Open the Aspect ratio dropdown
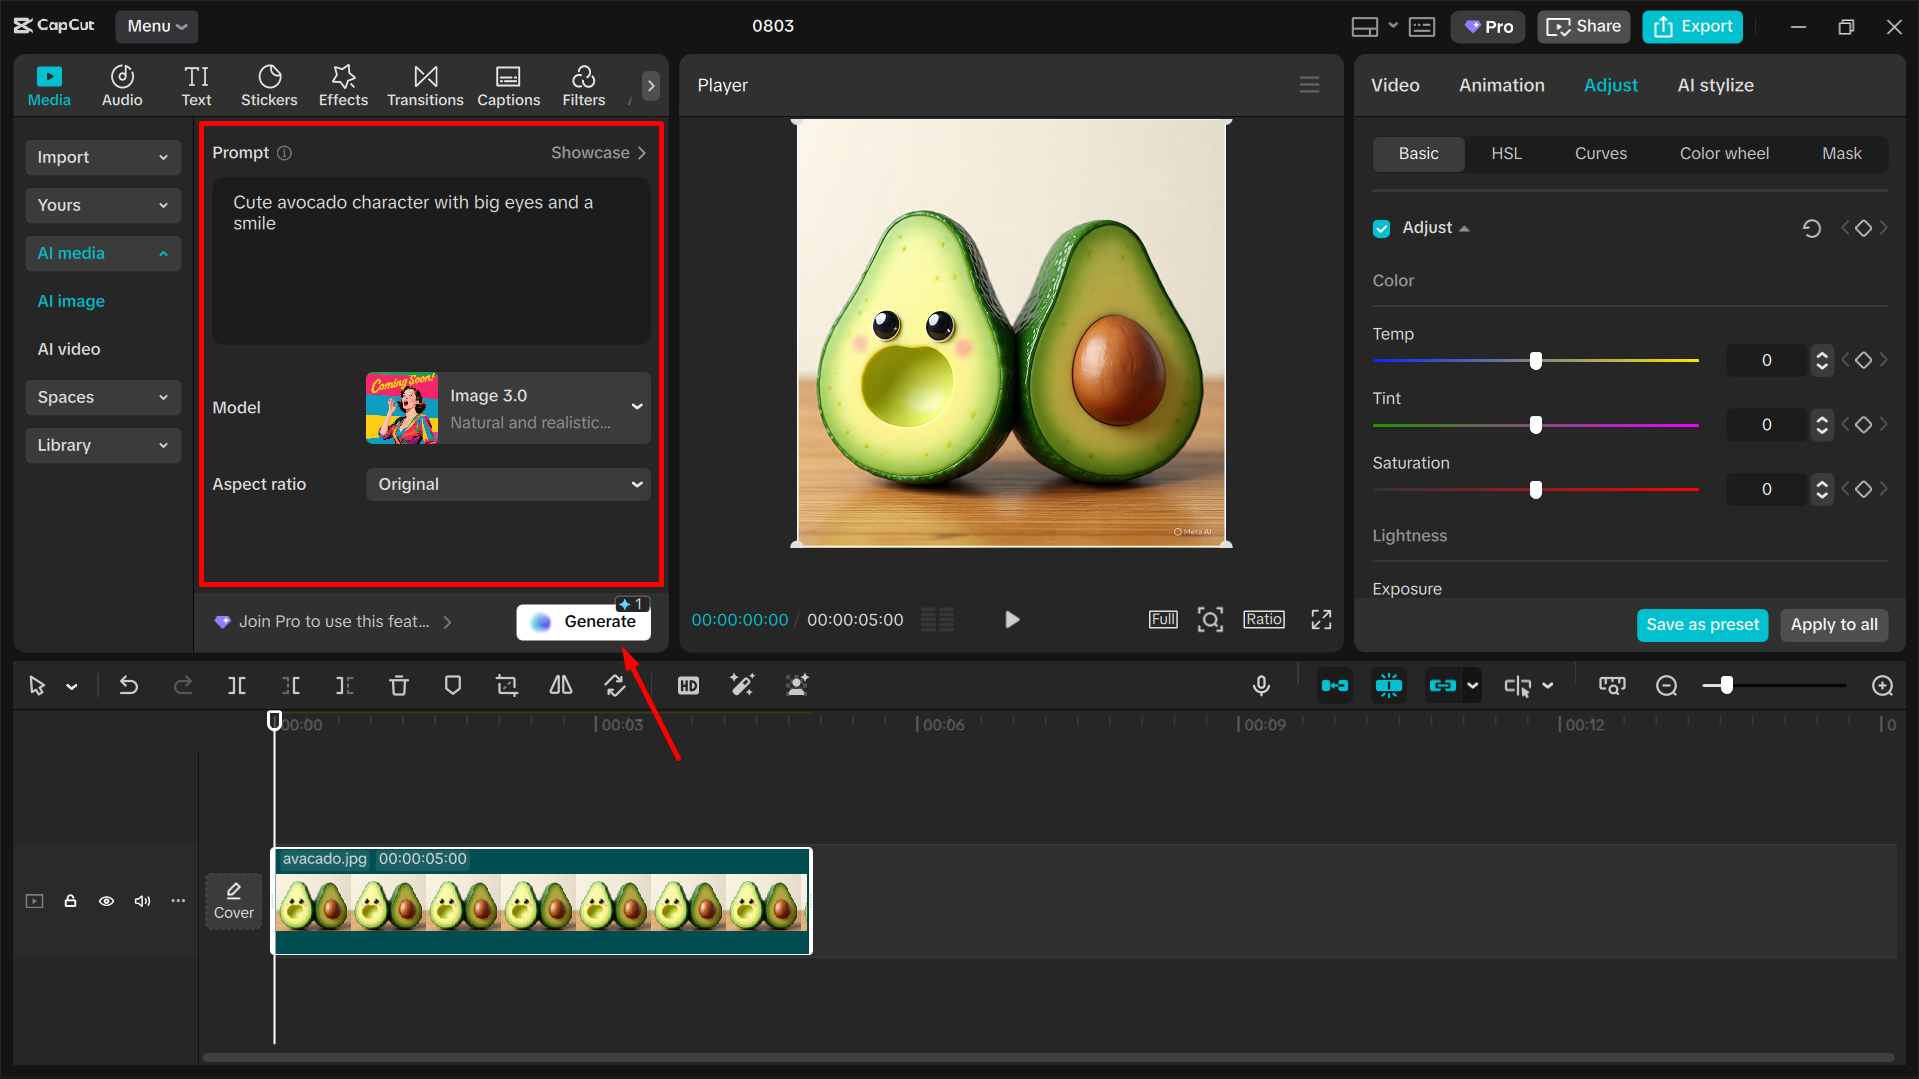This screenshot has height=1079, width=1919. point(508,484)
